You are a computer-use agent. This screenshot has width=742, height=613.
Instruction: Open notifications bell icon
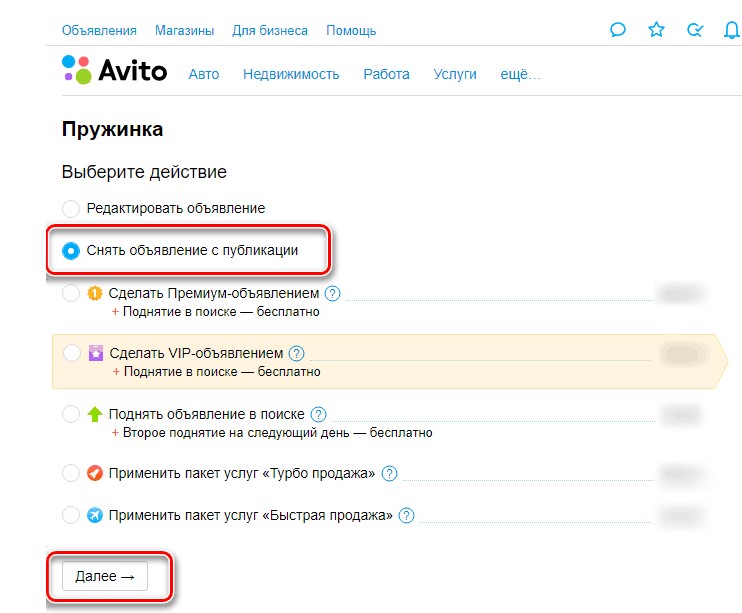(732, 30)
